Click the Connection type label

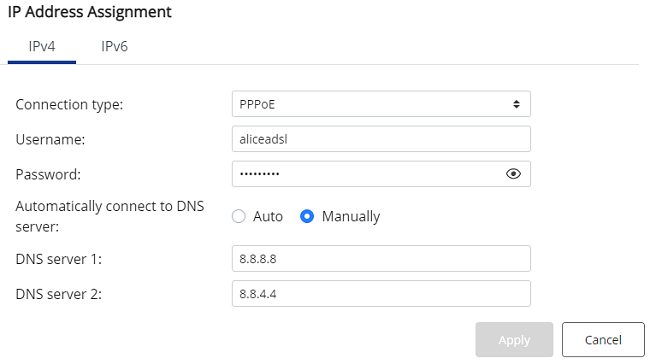tap(69, 104)
